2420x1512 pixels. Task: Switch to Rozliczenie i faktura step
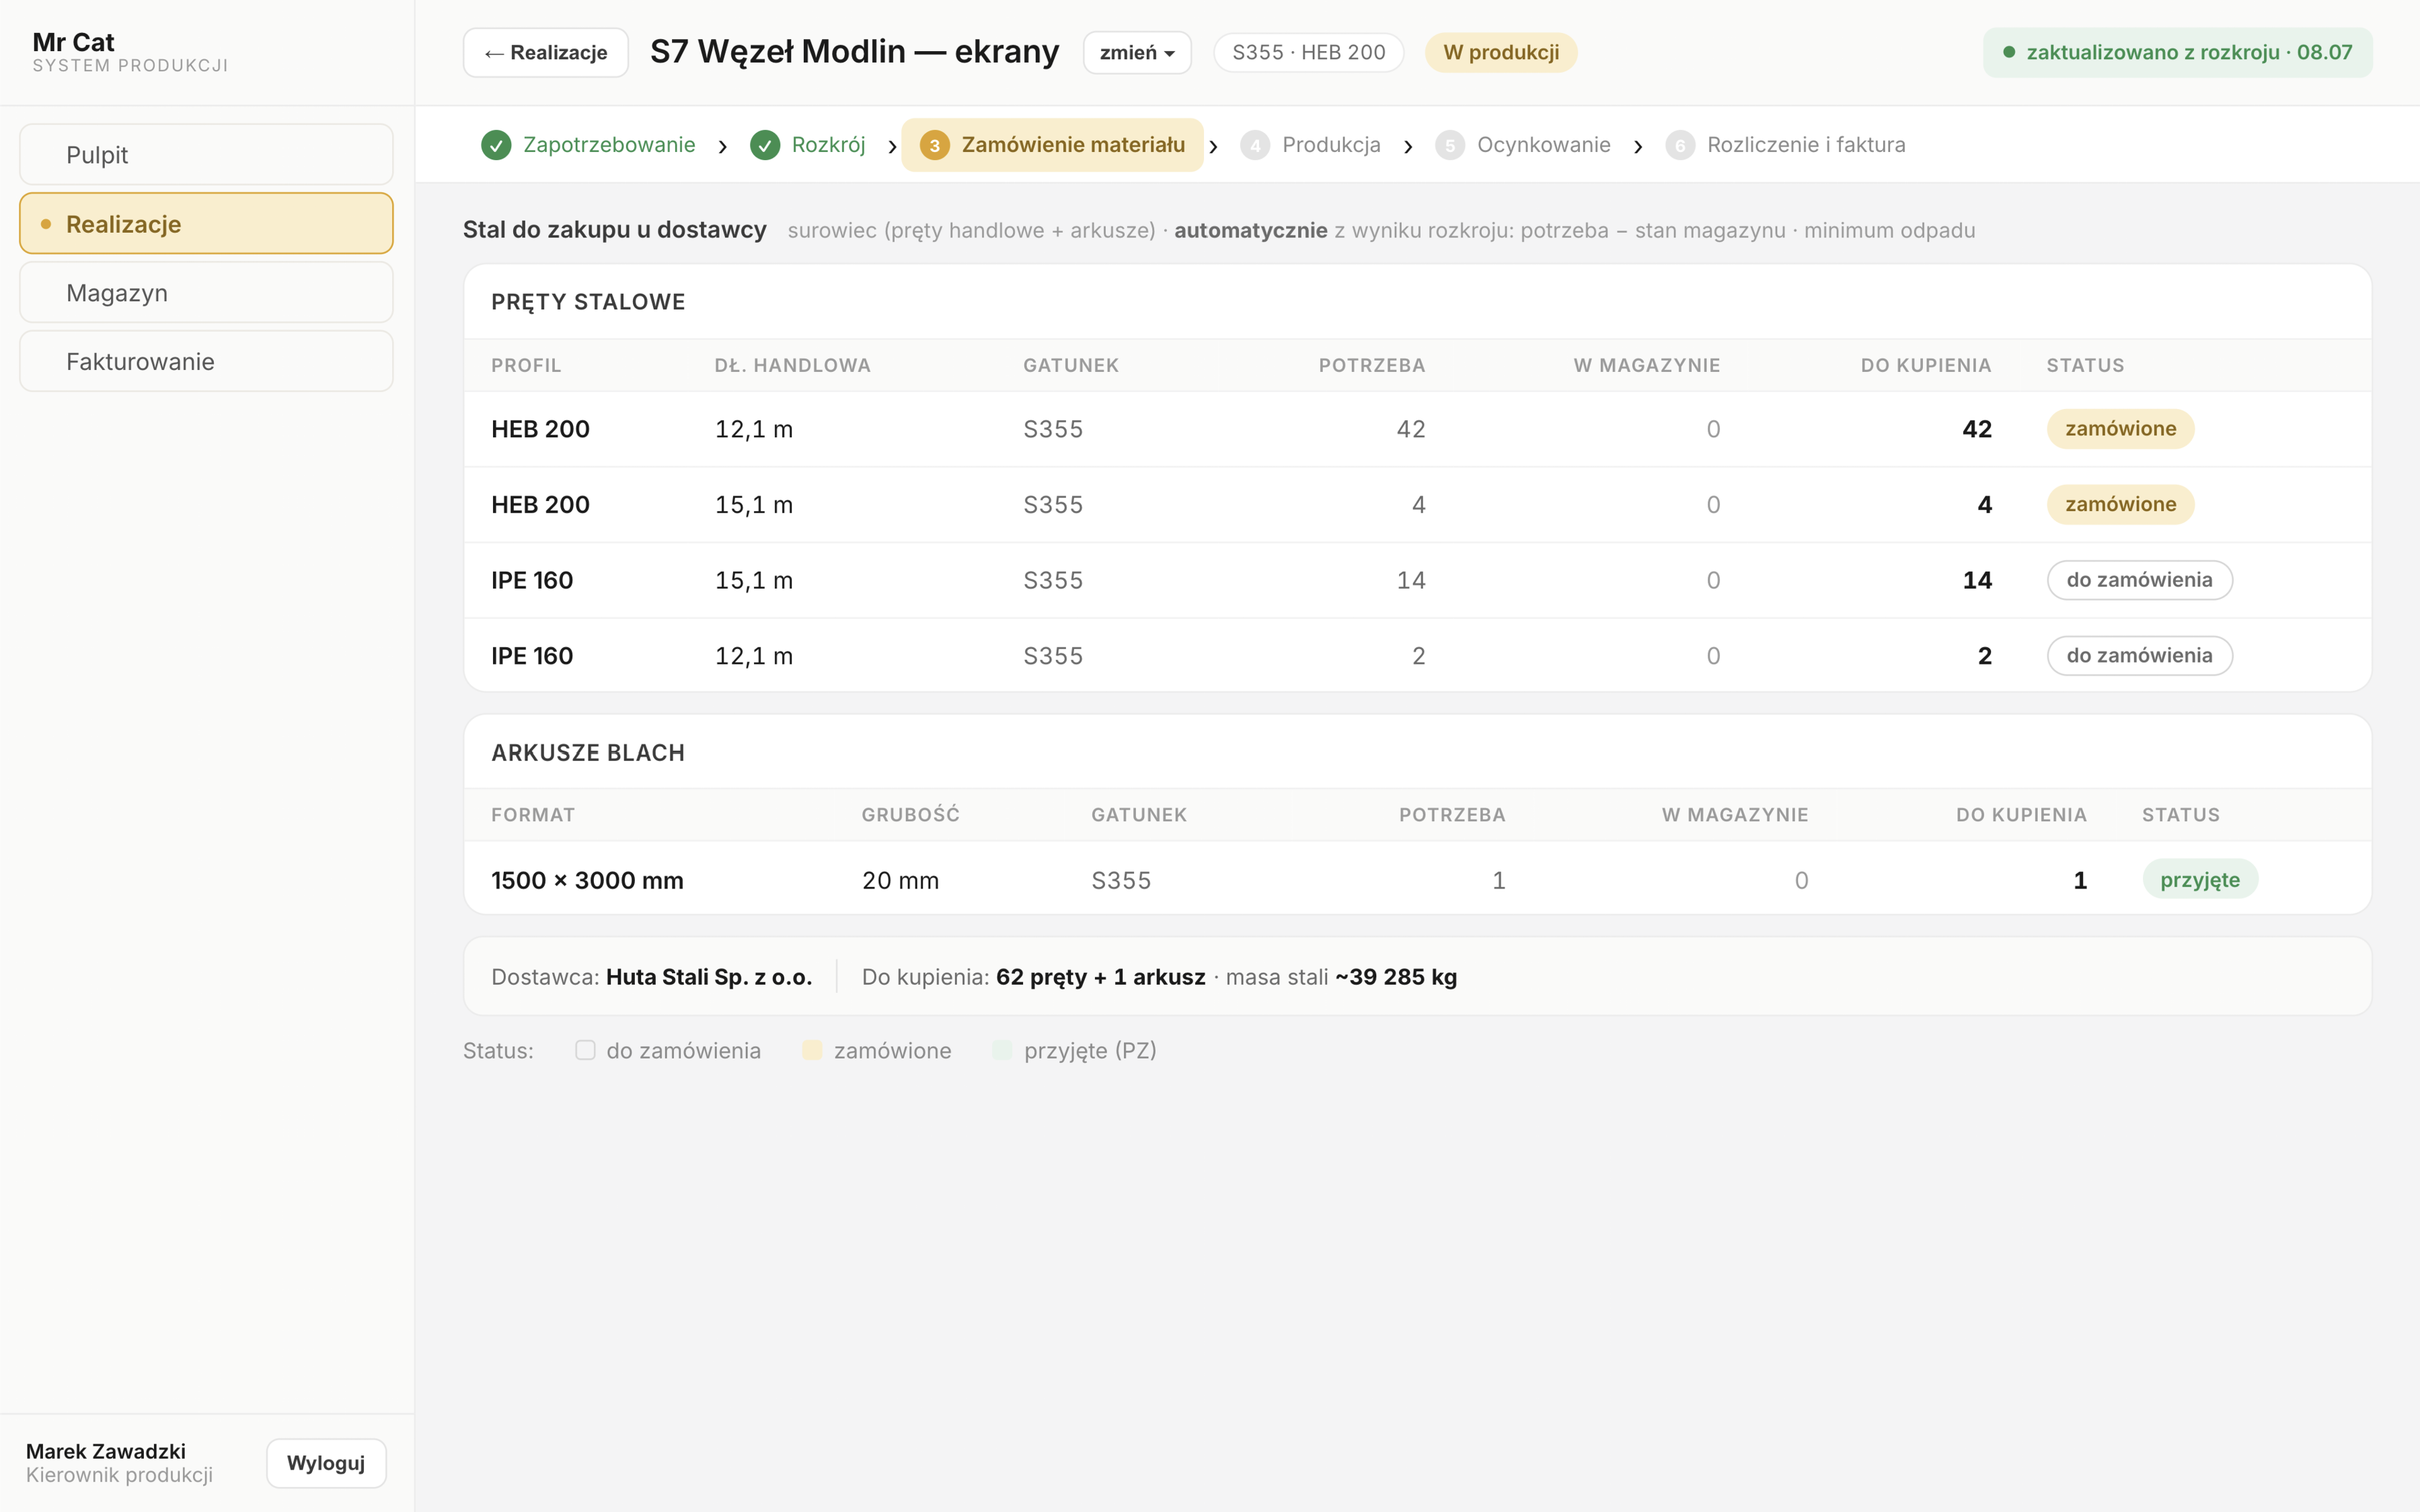pos(1785,145)
